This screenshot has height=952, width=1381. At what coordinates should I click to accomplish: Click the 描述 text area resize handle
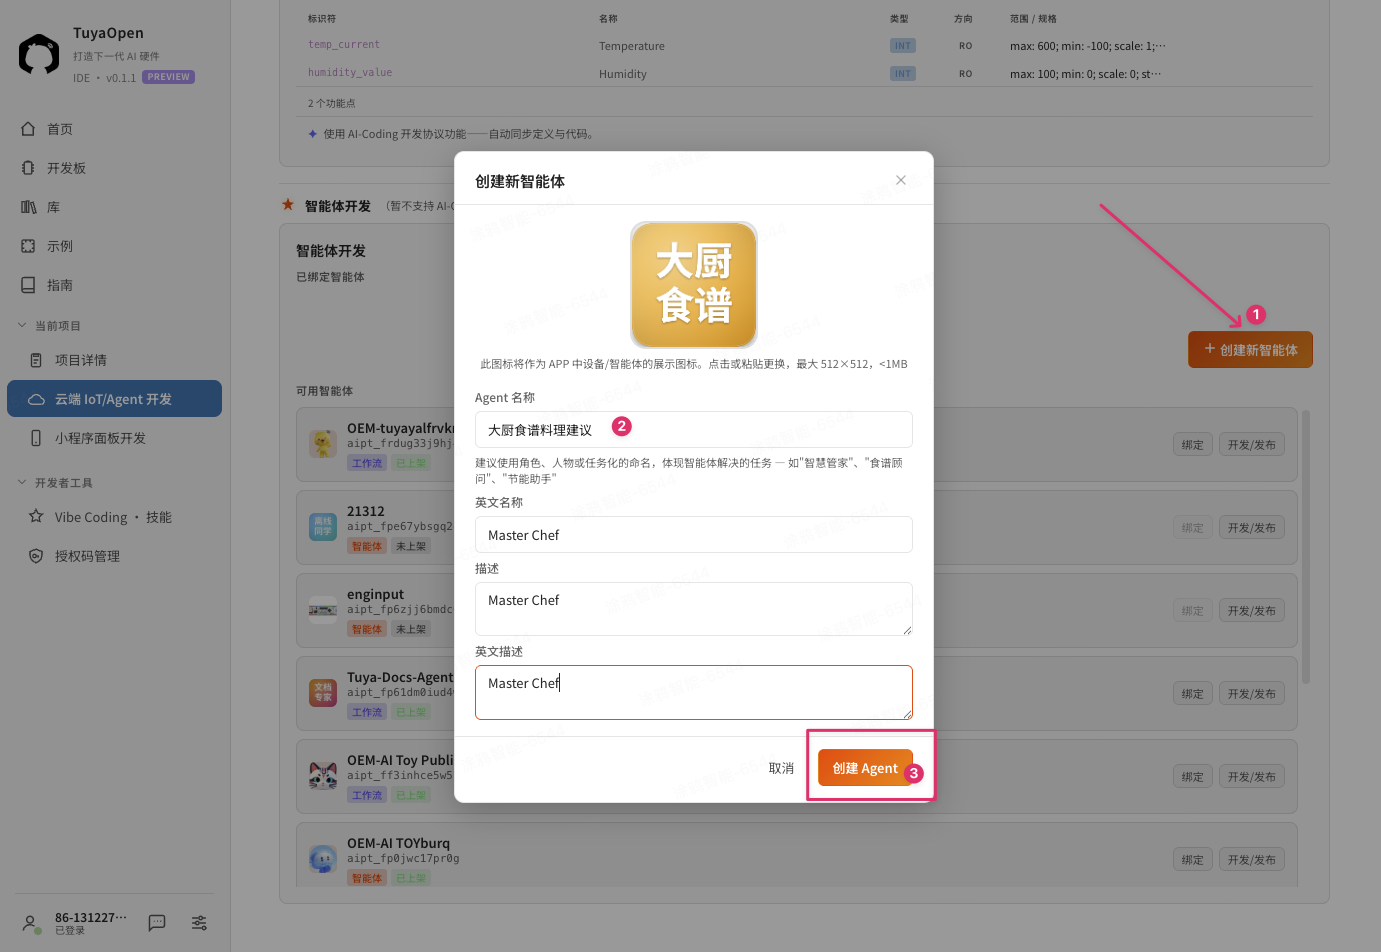click(x=907, y=630)
